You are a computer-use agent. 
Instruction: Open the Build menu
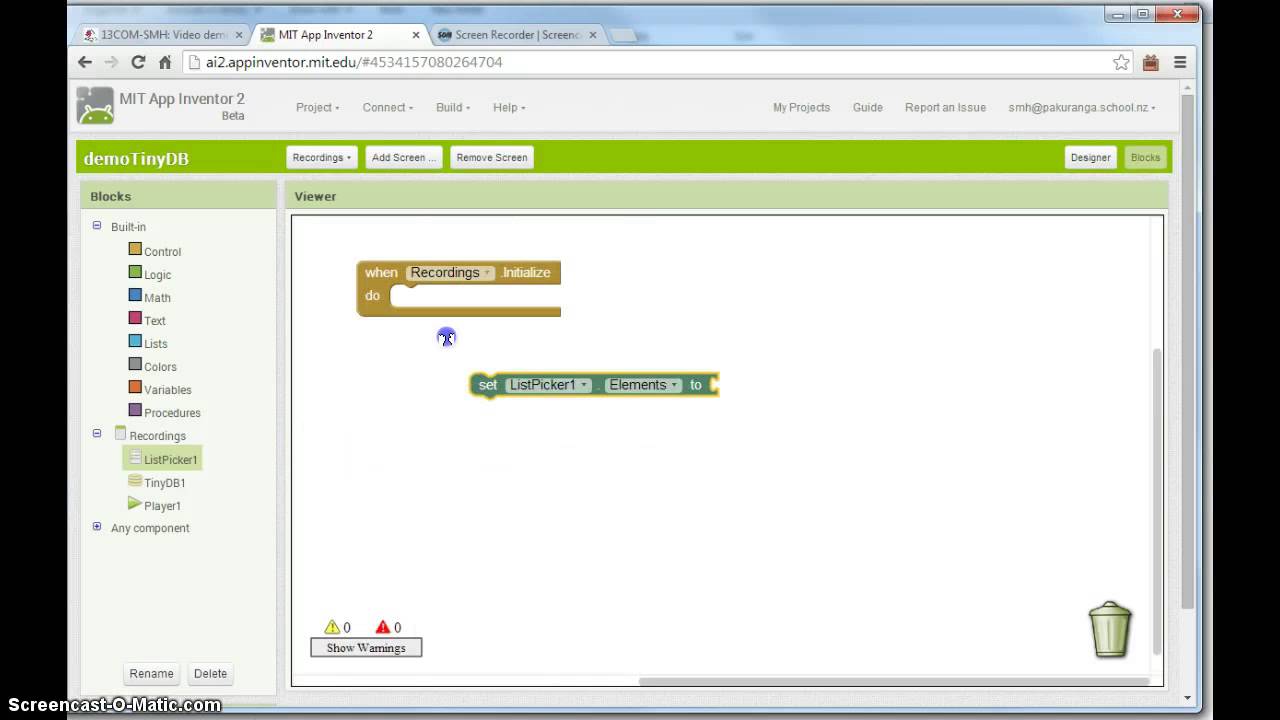pos(452,107)
